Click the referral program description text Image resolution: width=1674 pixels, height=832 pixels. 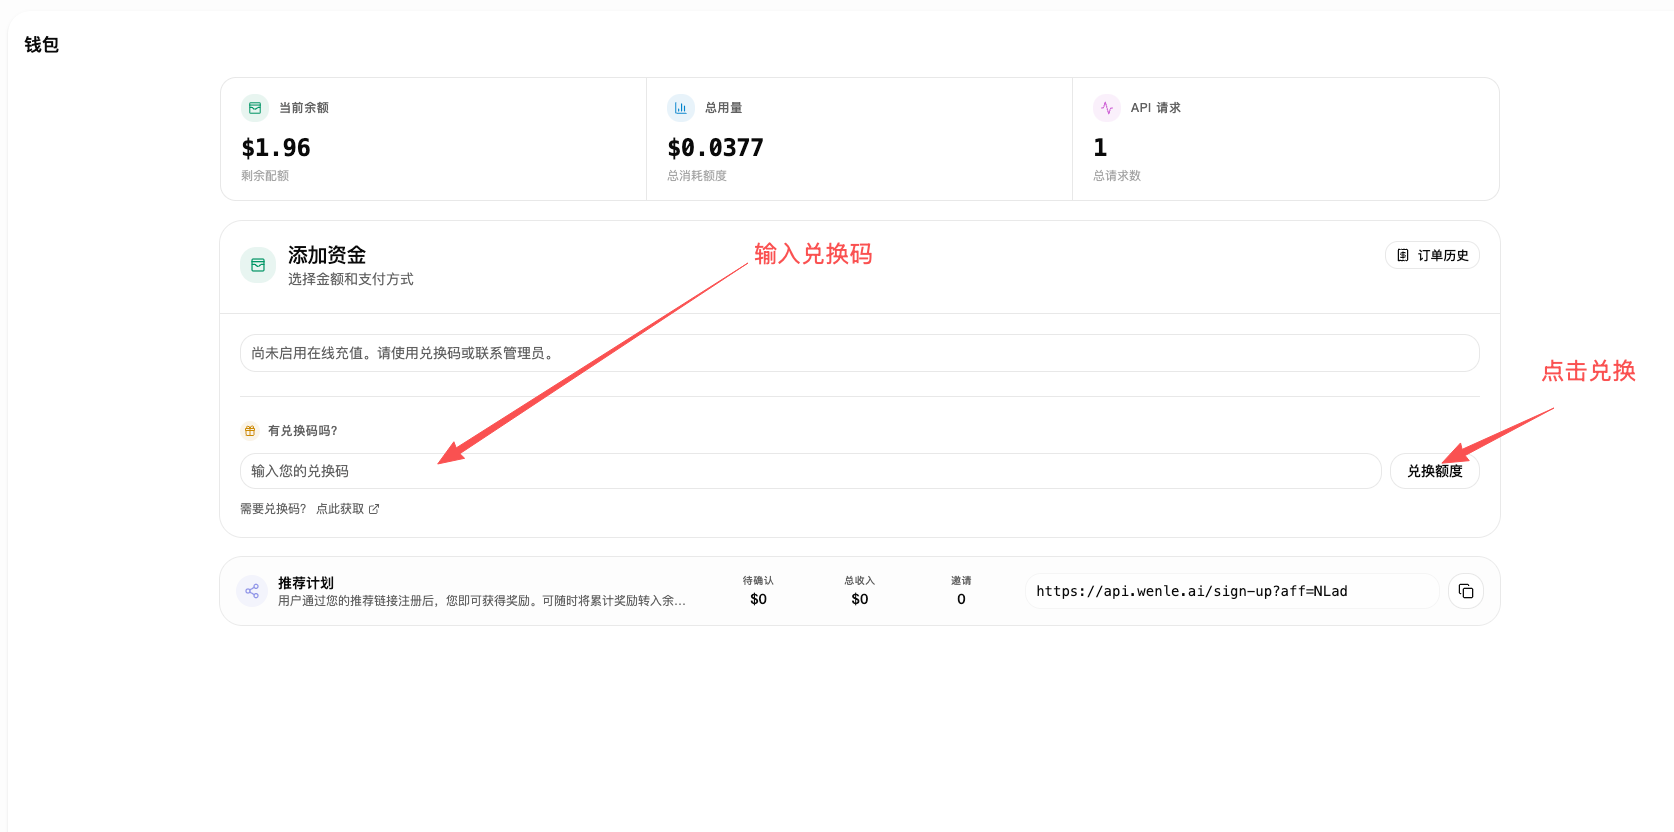point(482,601)
